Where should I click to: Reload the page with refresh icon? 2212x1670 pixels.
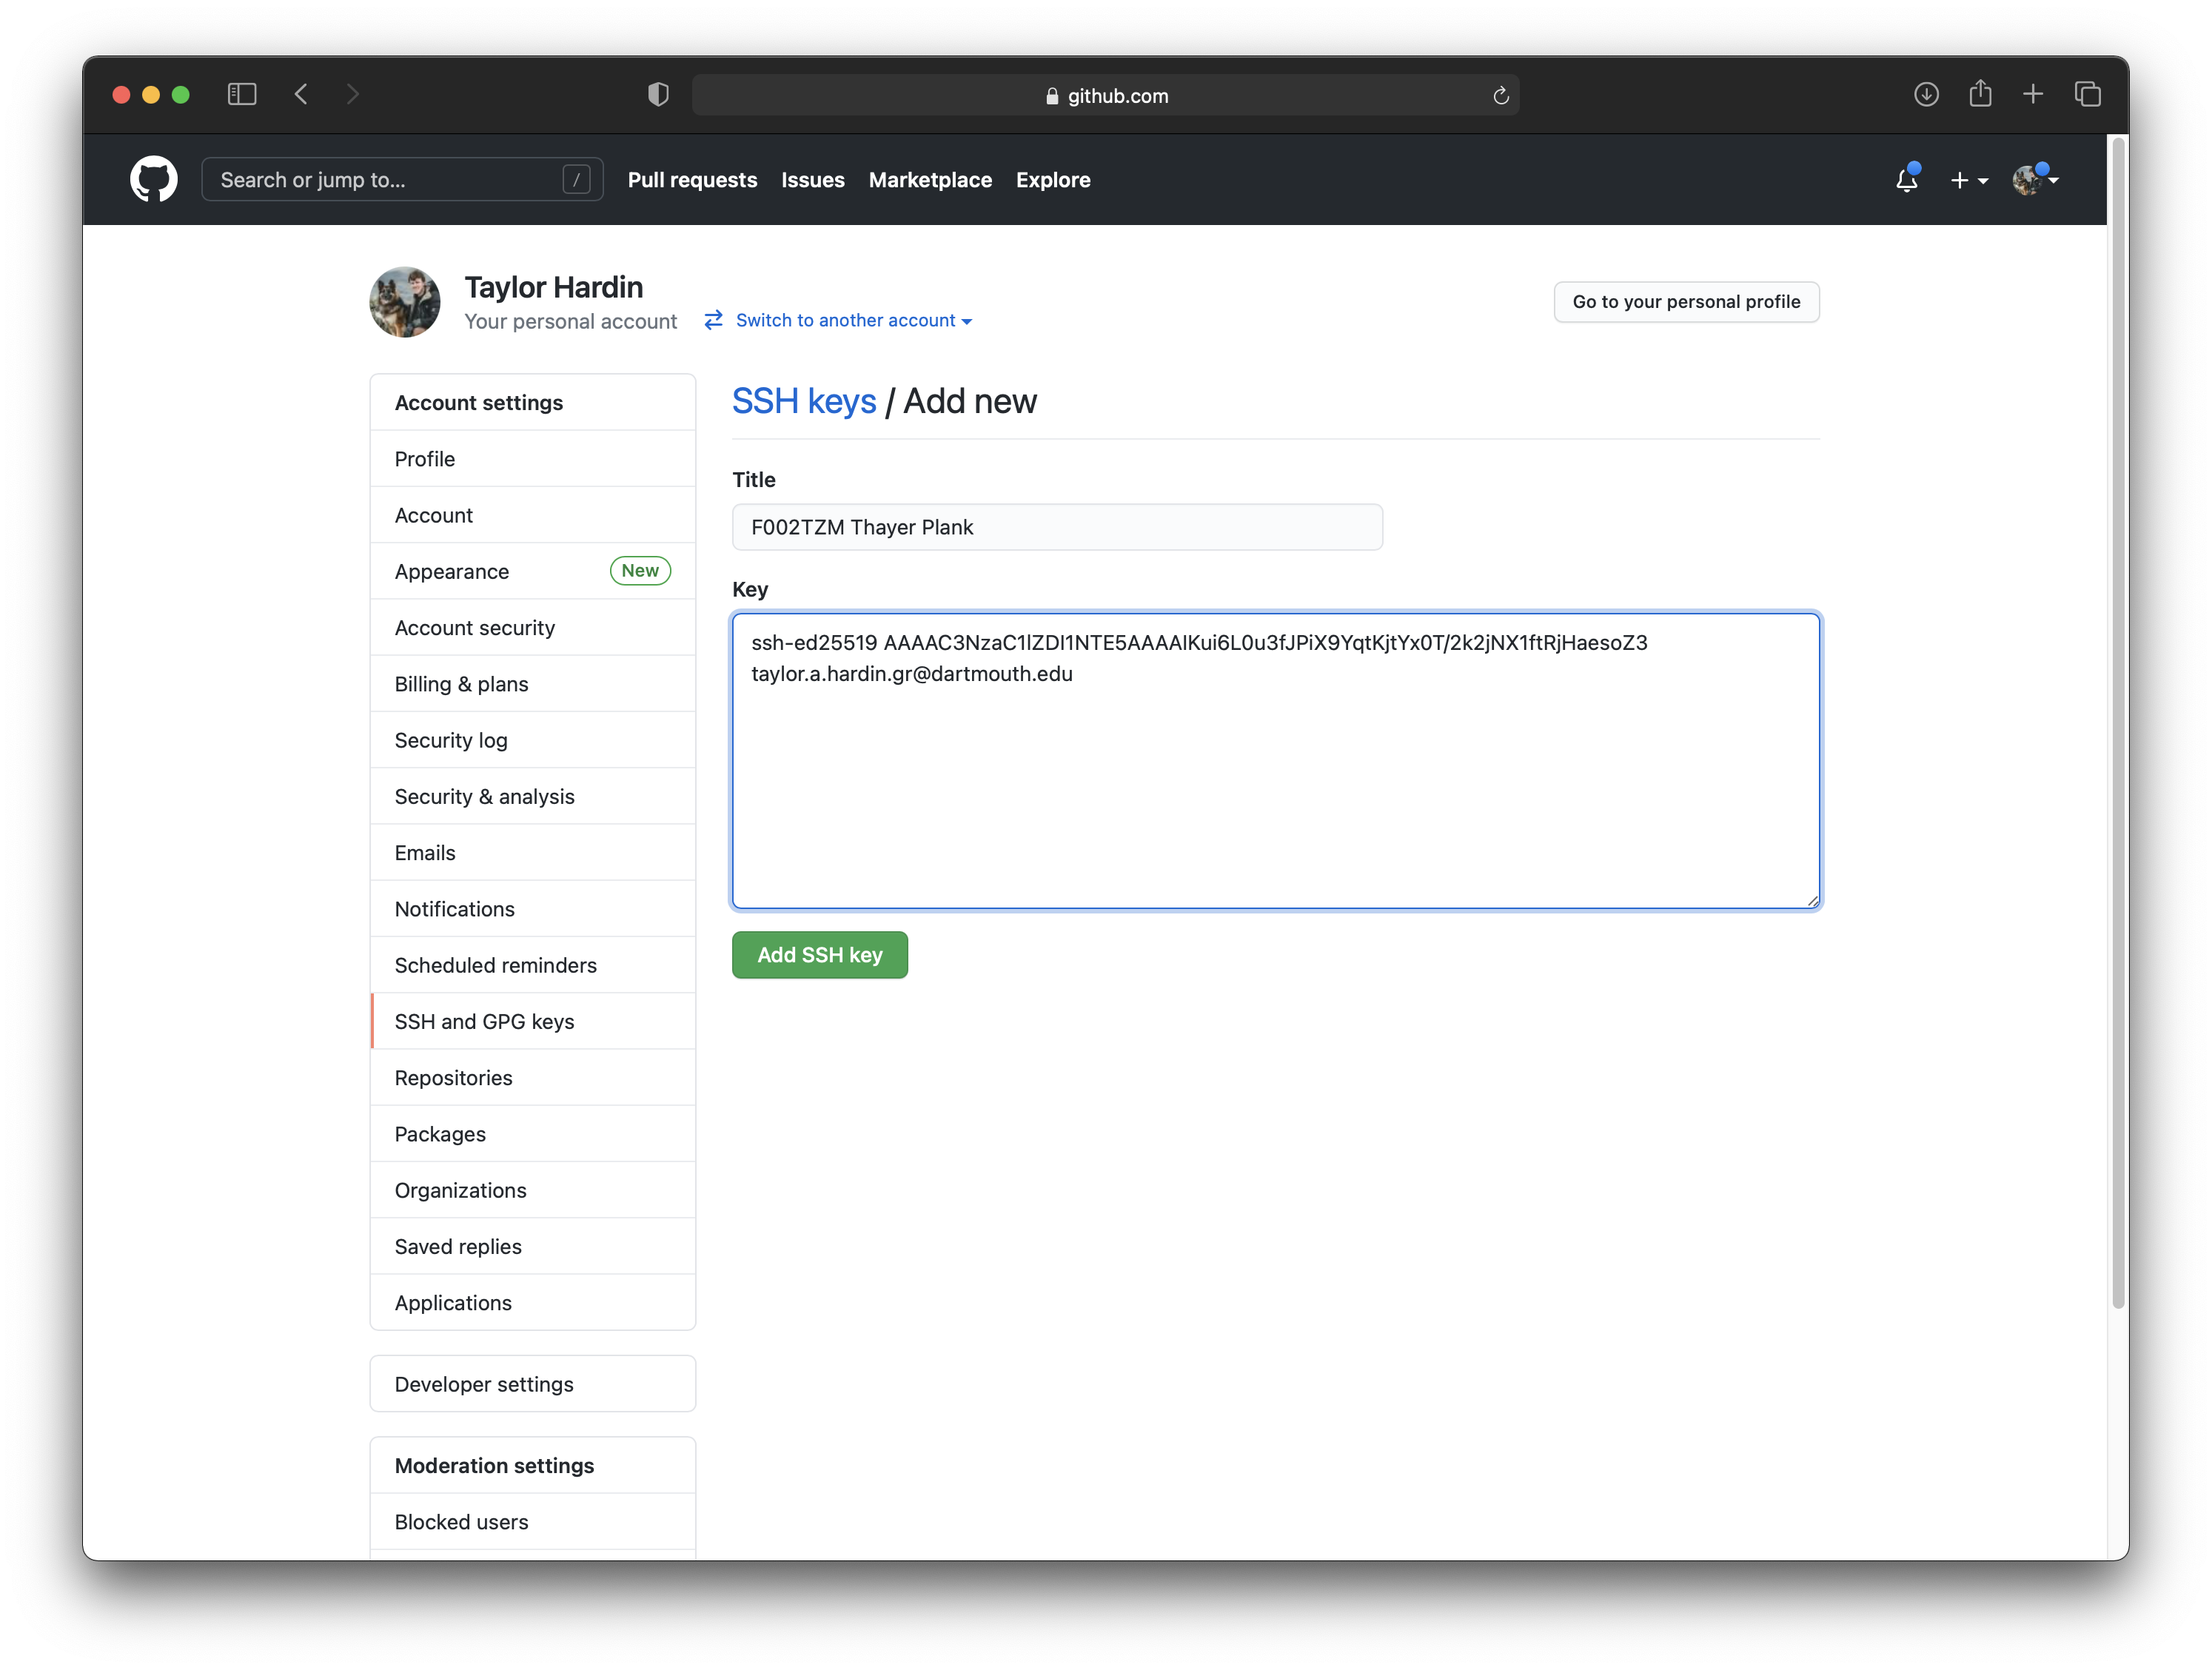click(1500, 96)
